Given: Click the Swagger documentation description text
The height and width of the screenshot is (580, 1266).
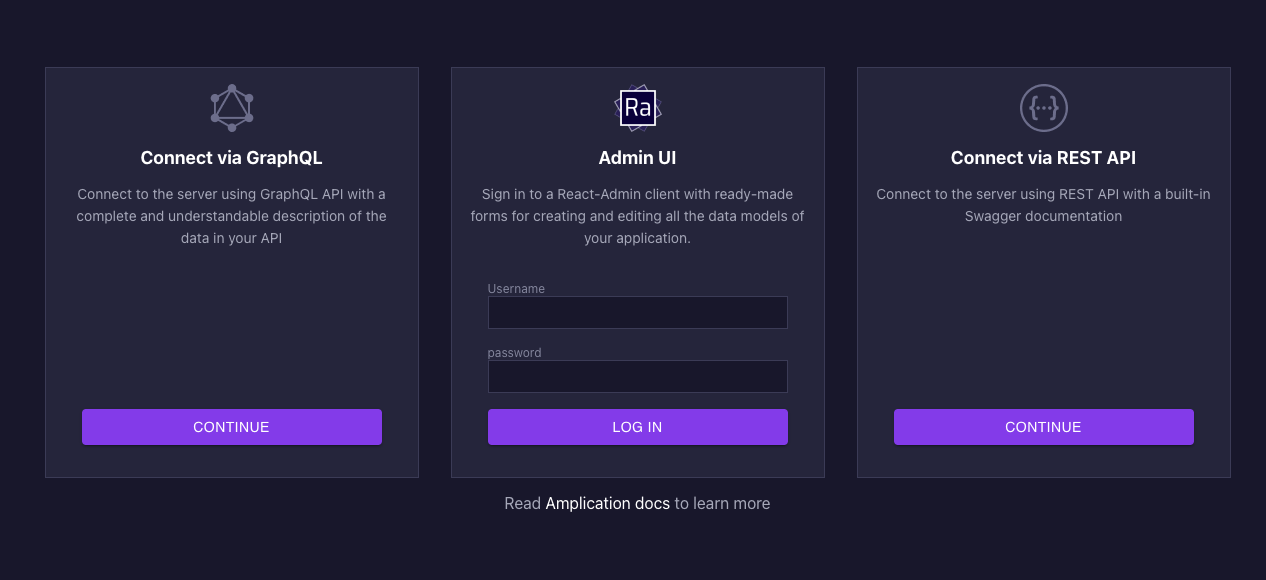Looking at the screenshot, I should (x=1044, y=205).
